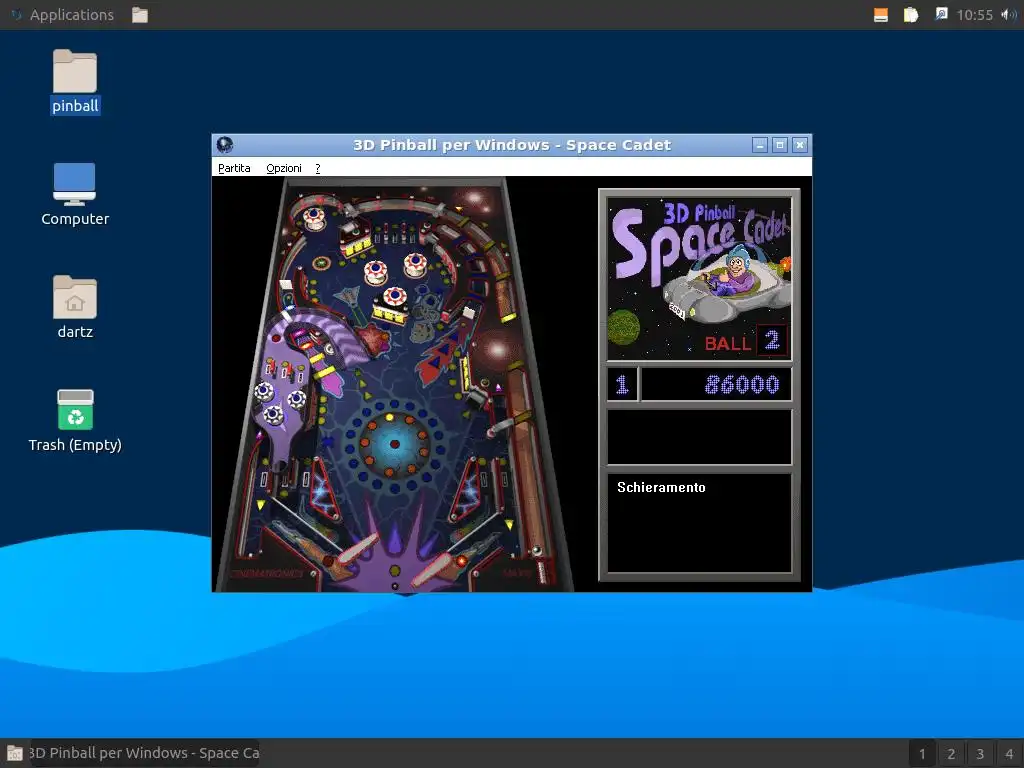This screenshot has height=768, width=1024.
Task: Select the Computer desktop icon
Action: (x=75, y=194)
